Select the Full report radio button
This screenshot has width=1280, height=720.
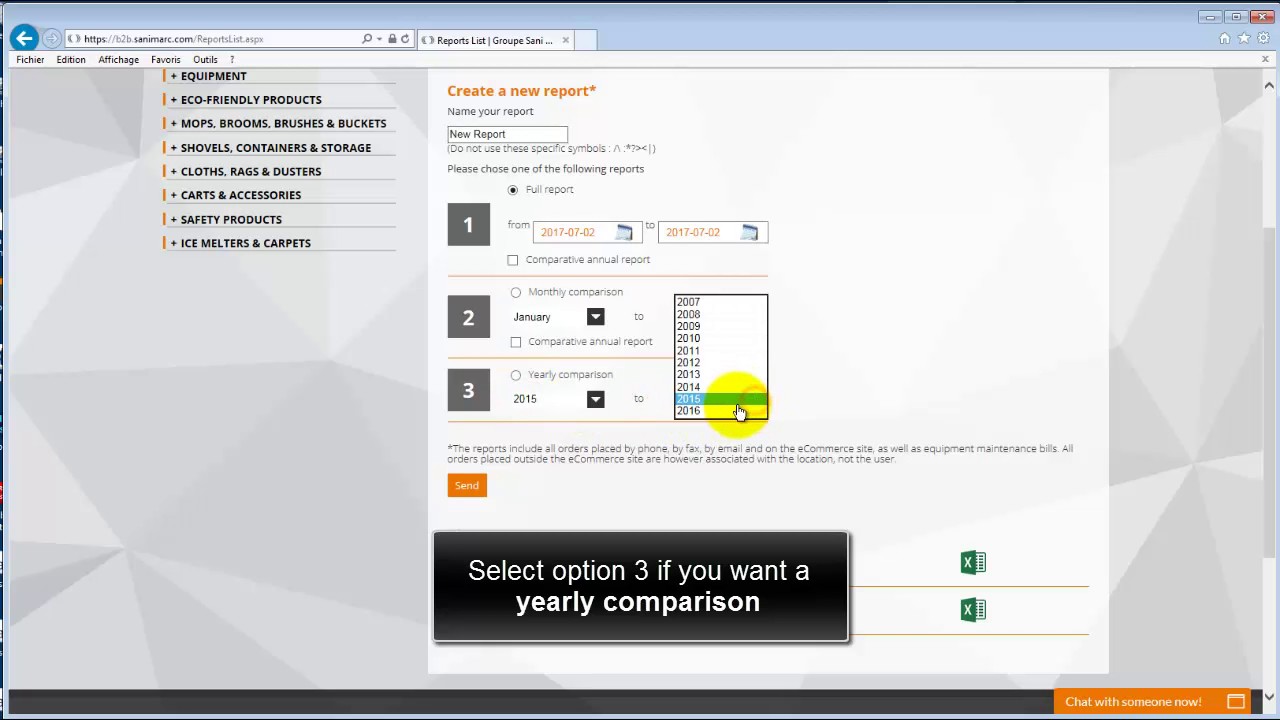point(513,190)
